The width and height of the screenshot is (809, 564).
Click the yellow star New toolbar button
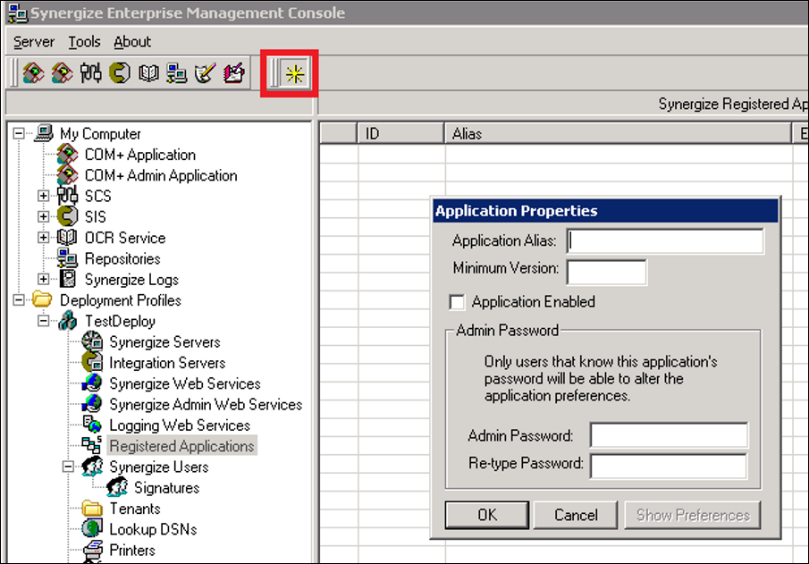[x=295, y=74]
